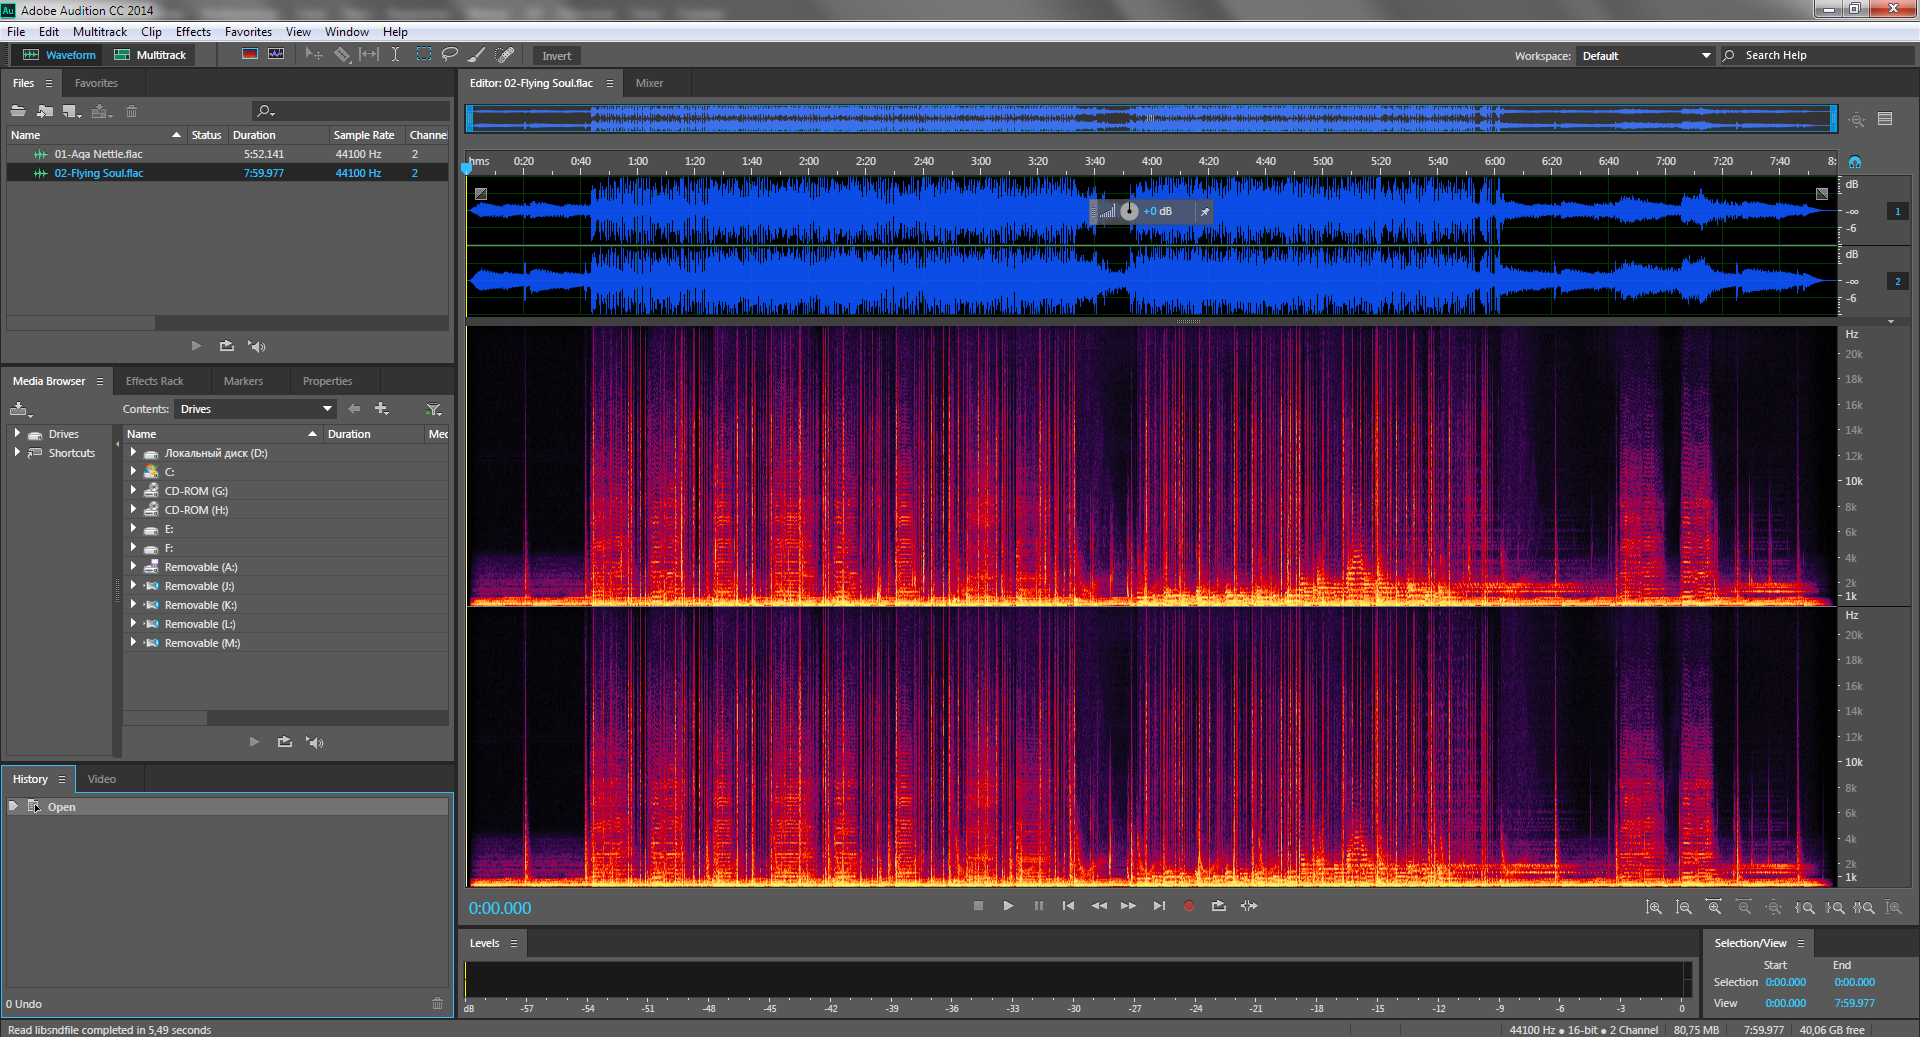Screen dimensions: 1920x1037
Task: Click the Invert button
Action: tap(557, 56)
